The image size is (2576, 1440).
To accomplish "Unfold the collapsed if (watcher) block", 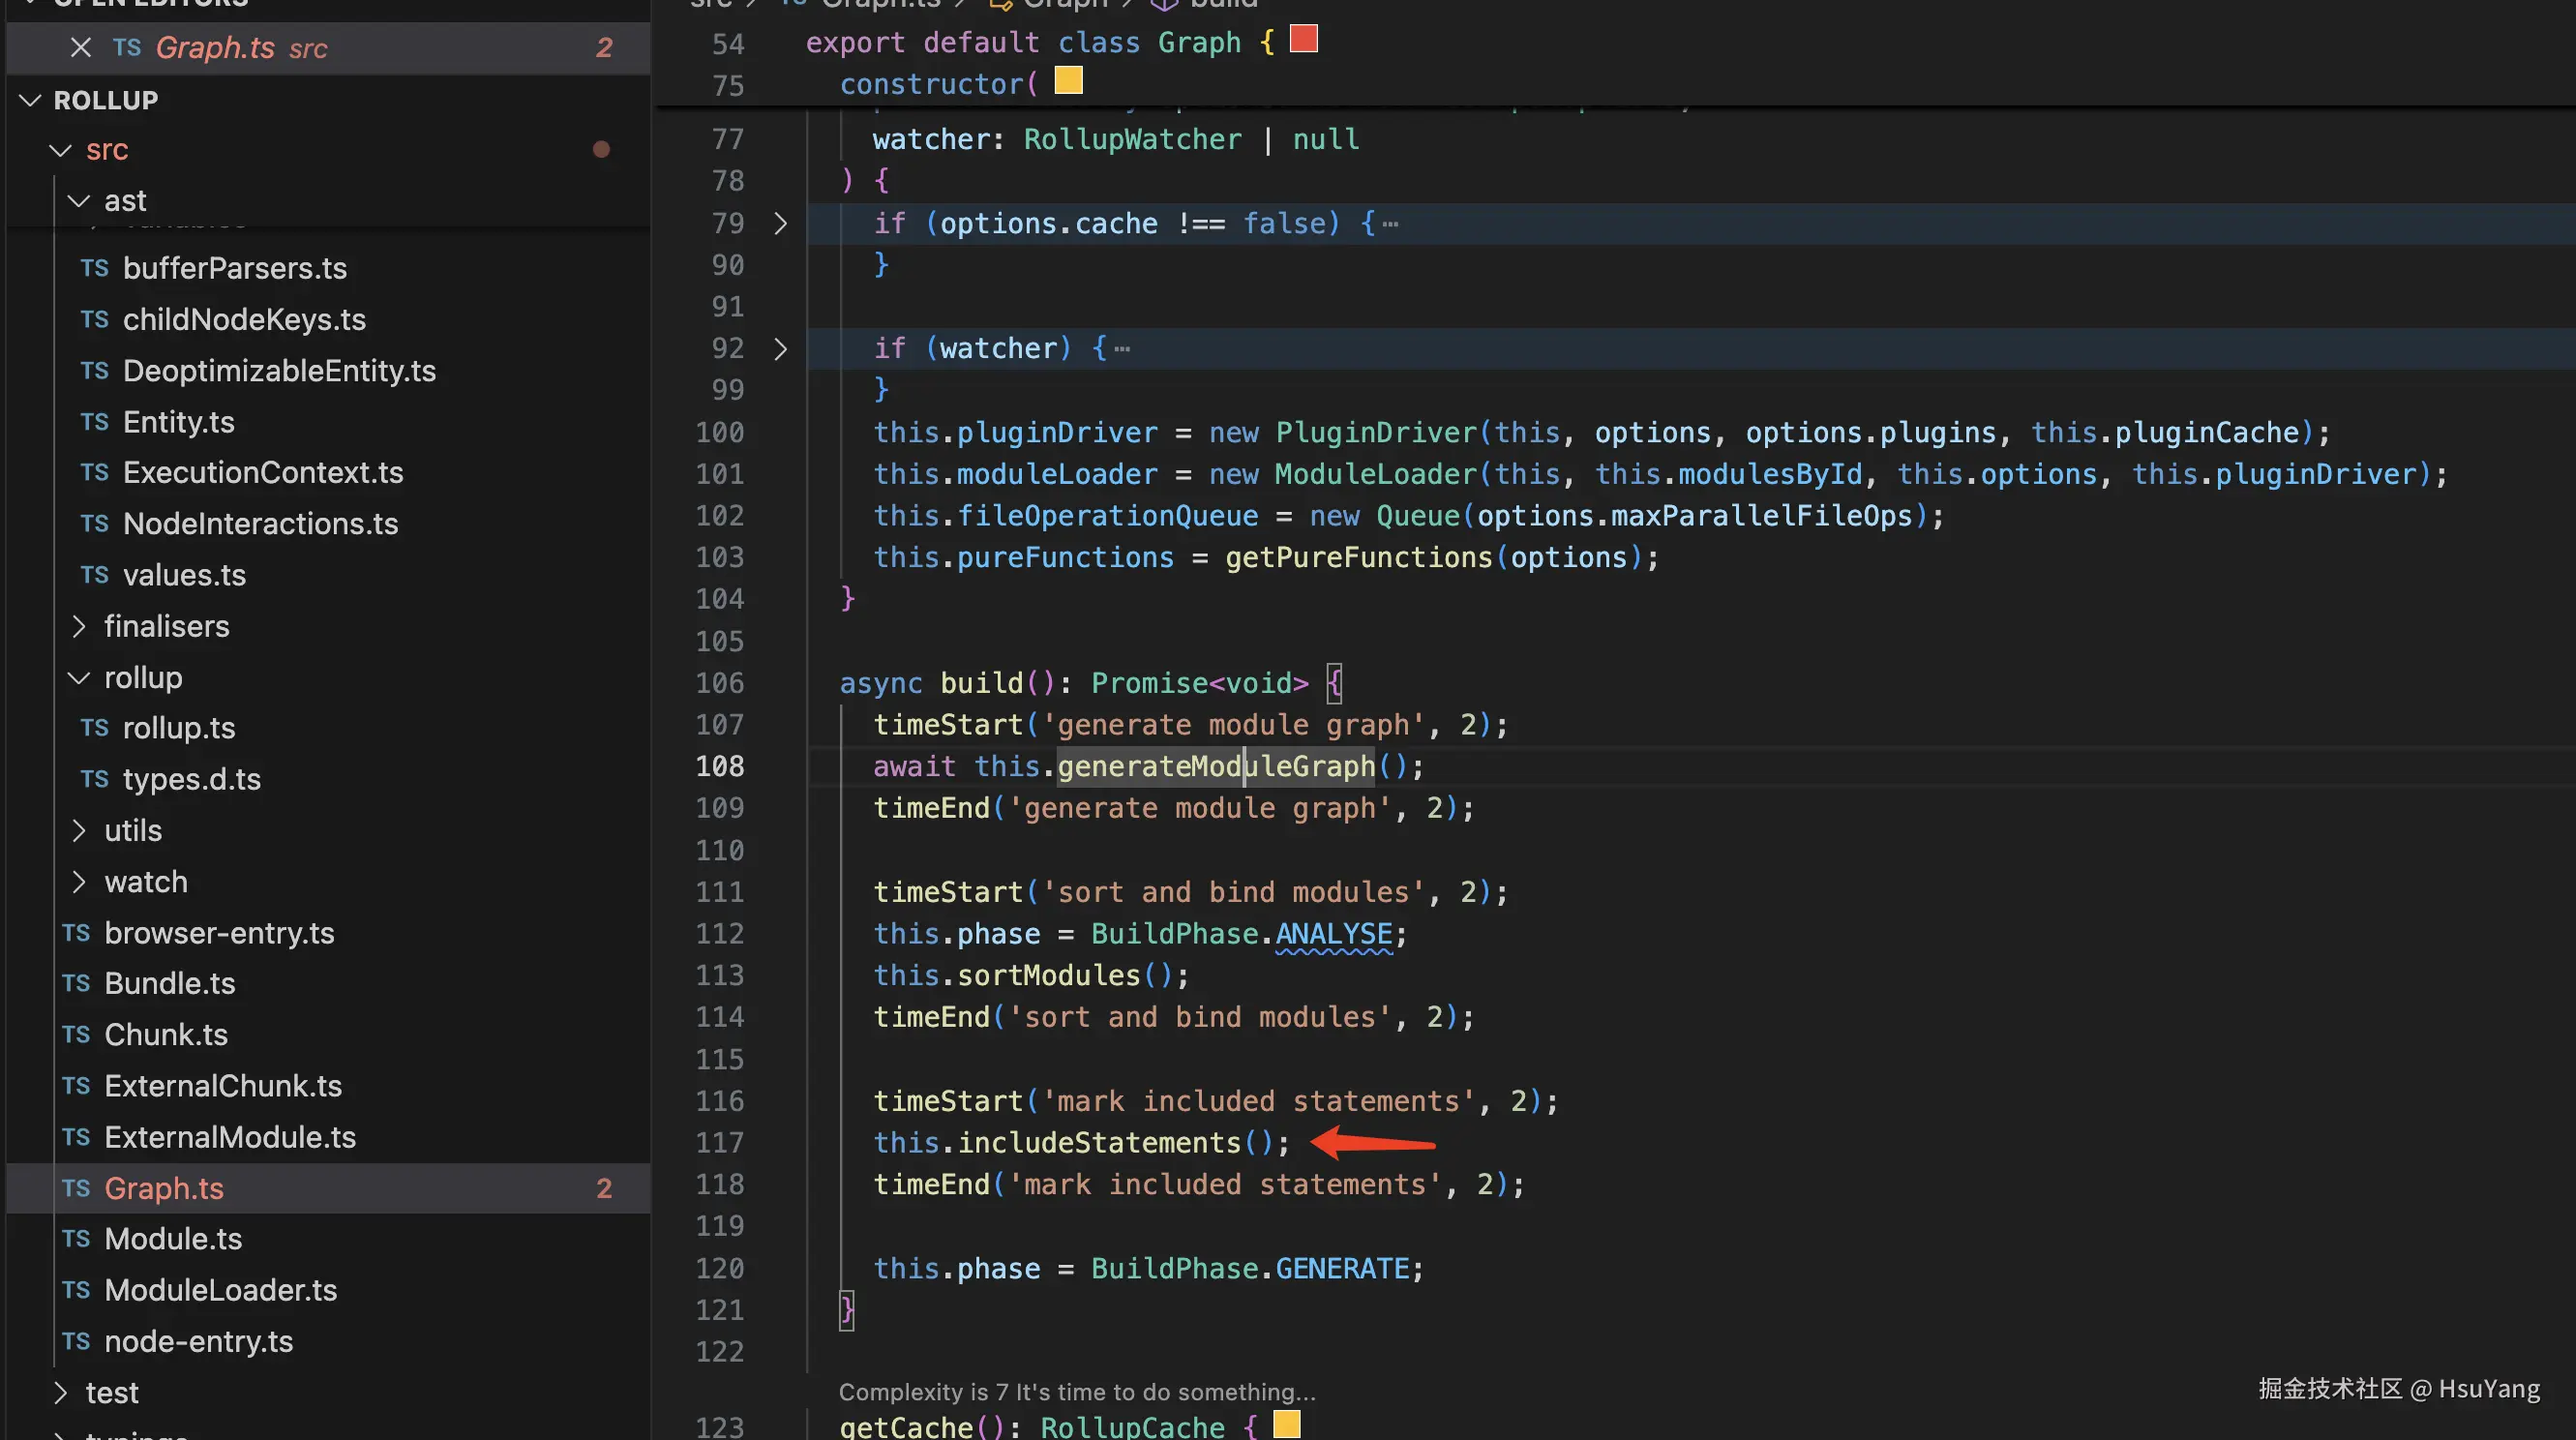I will [781, 348].
